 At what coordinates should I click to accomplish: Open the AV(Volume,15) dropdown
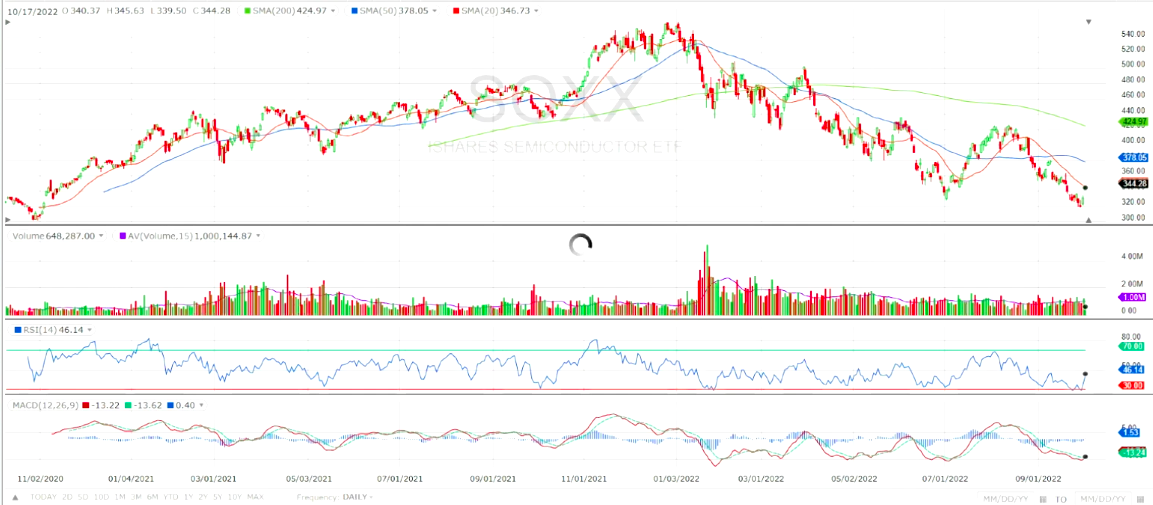point(259,236)
